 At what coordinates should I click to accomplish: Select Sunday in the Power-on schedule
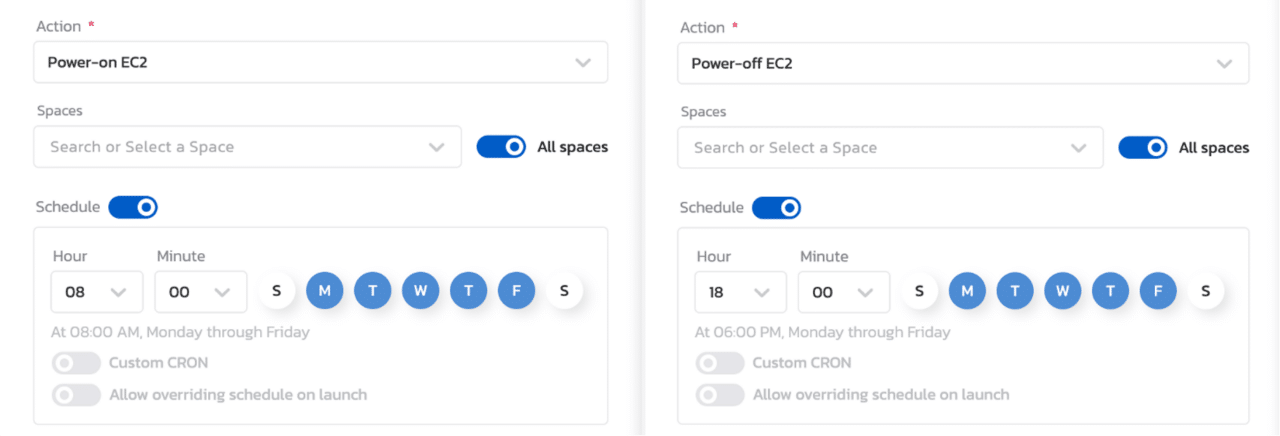(276, 291)
